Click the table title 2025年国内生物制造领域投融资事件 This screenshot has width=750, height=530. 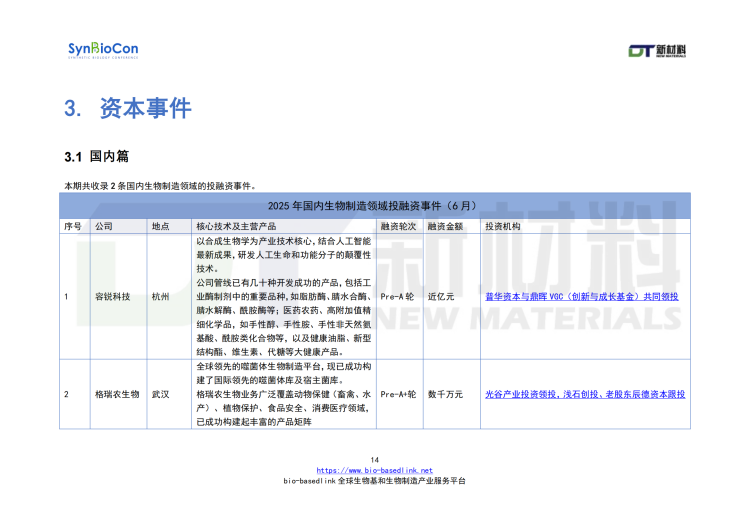[374, 205]
